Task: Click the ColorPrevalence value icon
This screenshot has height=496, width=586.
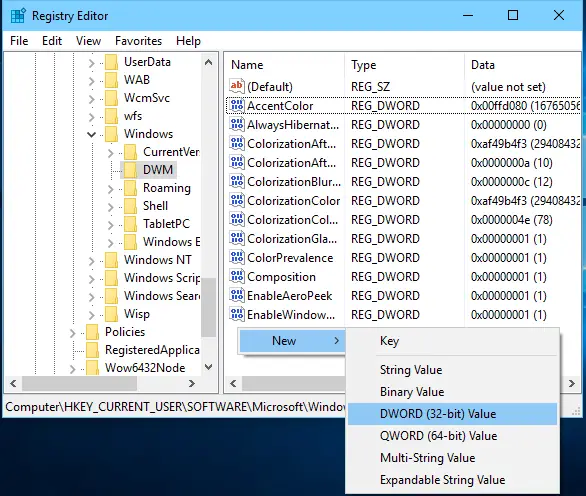Action: pos(237,258)
